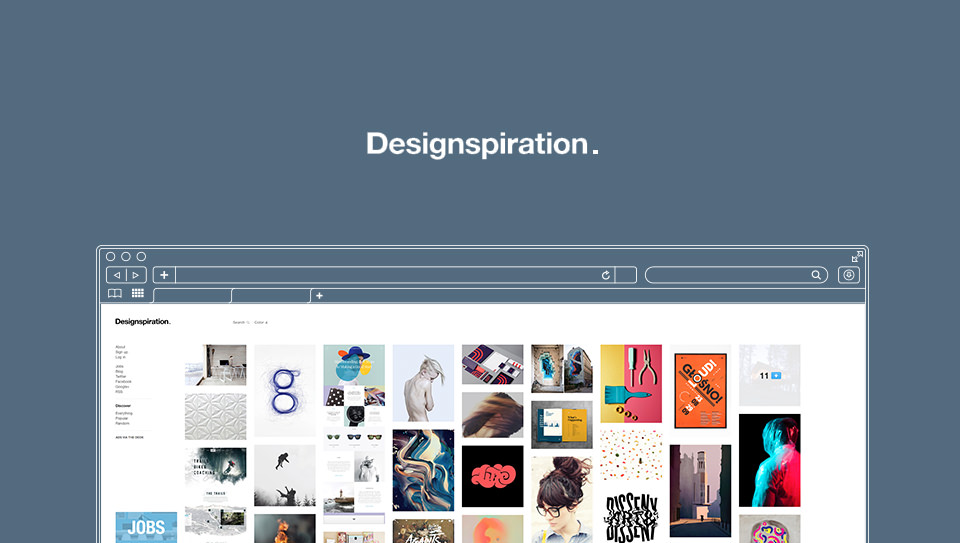Screen dimensions: 960x543
Task: Open the blue letter g thumbnail
Action: pyautogui.click(x=285, y=390)
